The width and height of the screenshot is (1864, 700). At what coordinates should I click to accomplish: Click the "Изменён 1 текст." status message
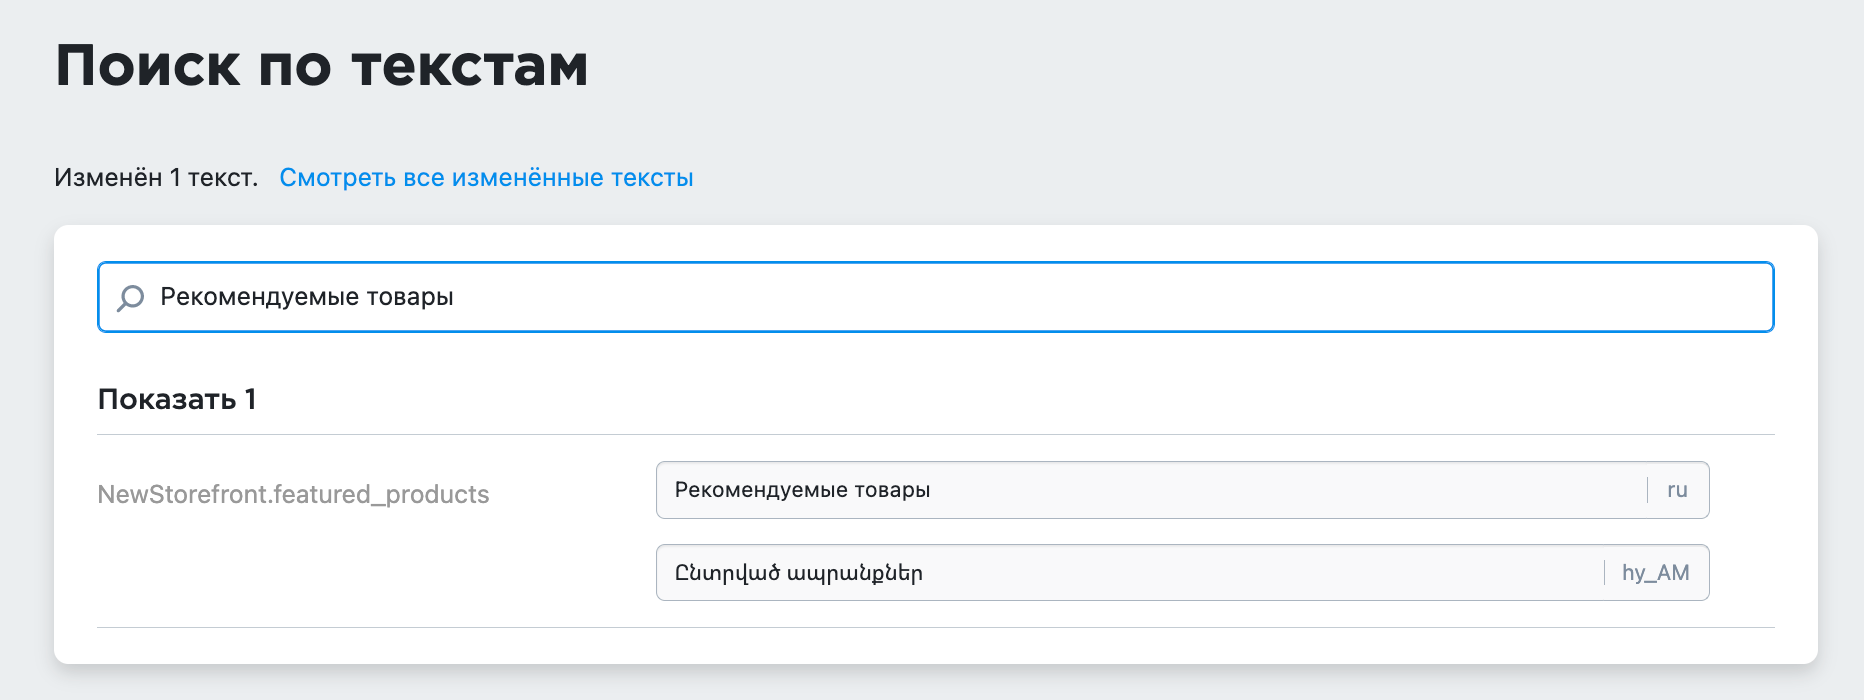click(156, 178)
